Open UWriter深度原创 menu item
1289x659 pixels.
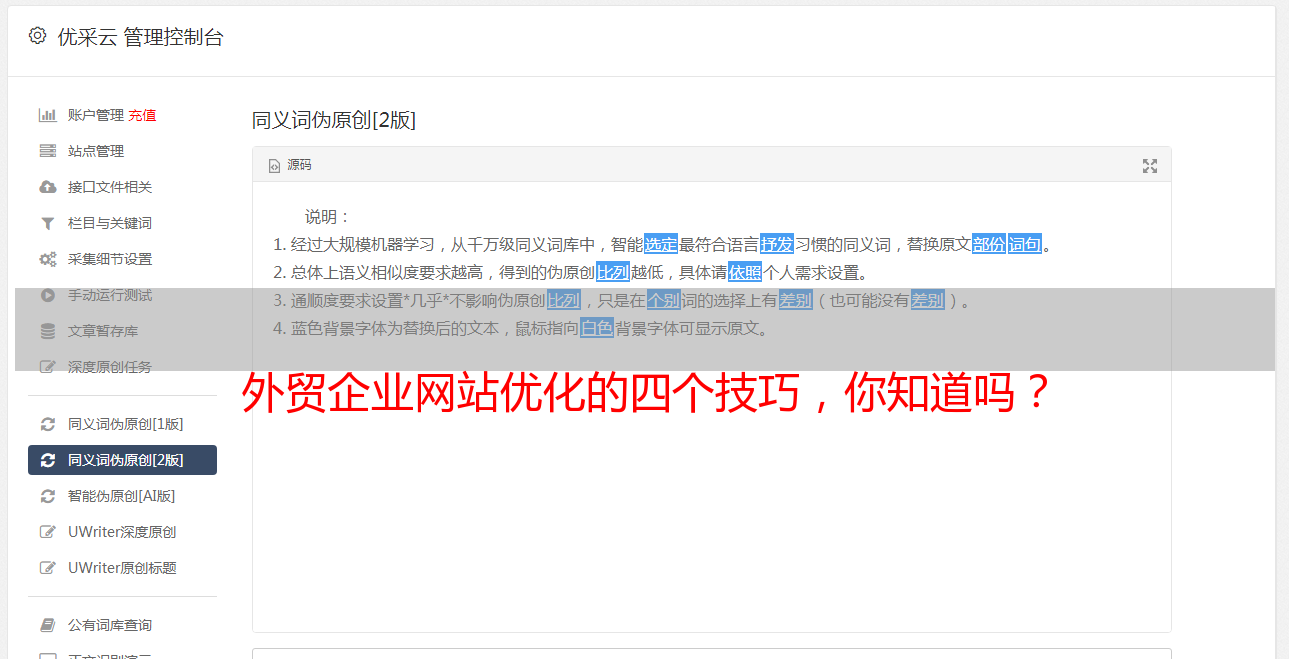coord(122,532)
